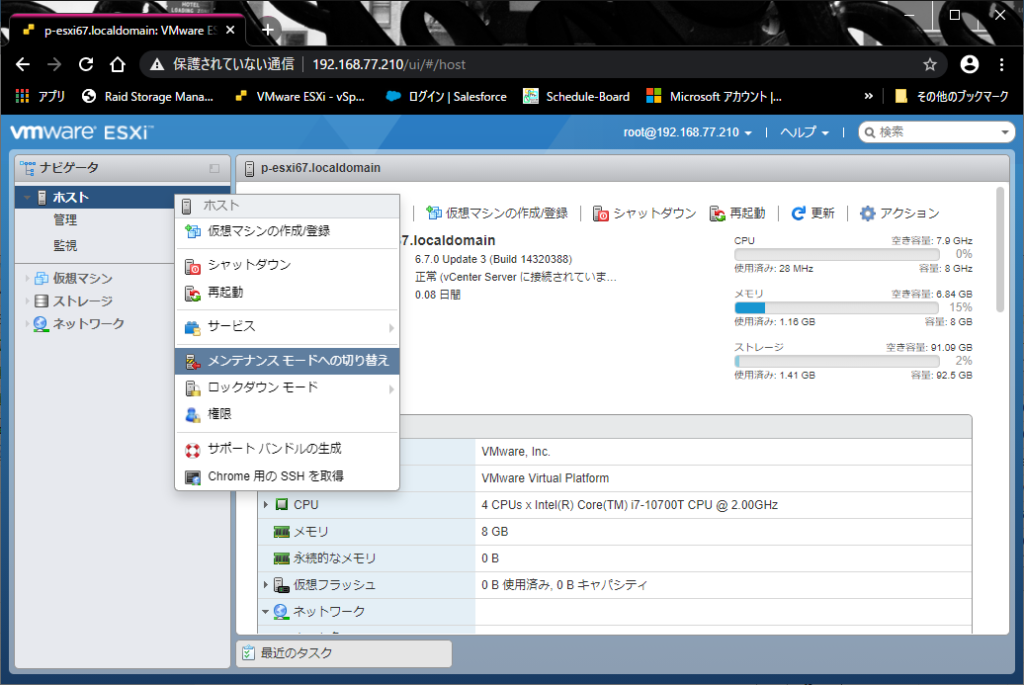This screenshot has width=1024, height=685.
Task: Open the Chrome three-dot menu
Action: click(1002, 64)
